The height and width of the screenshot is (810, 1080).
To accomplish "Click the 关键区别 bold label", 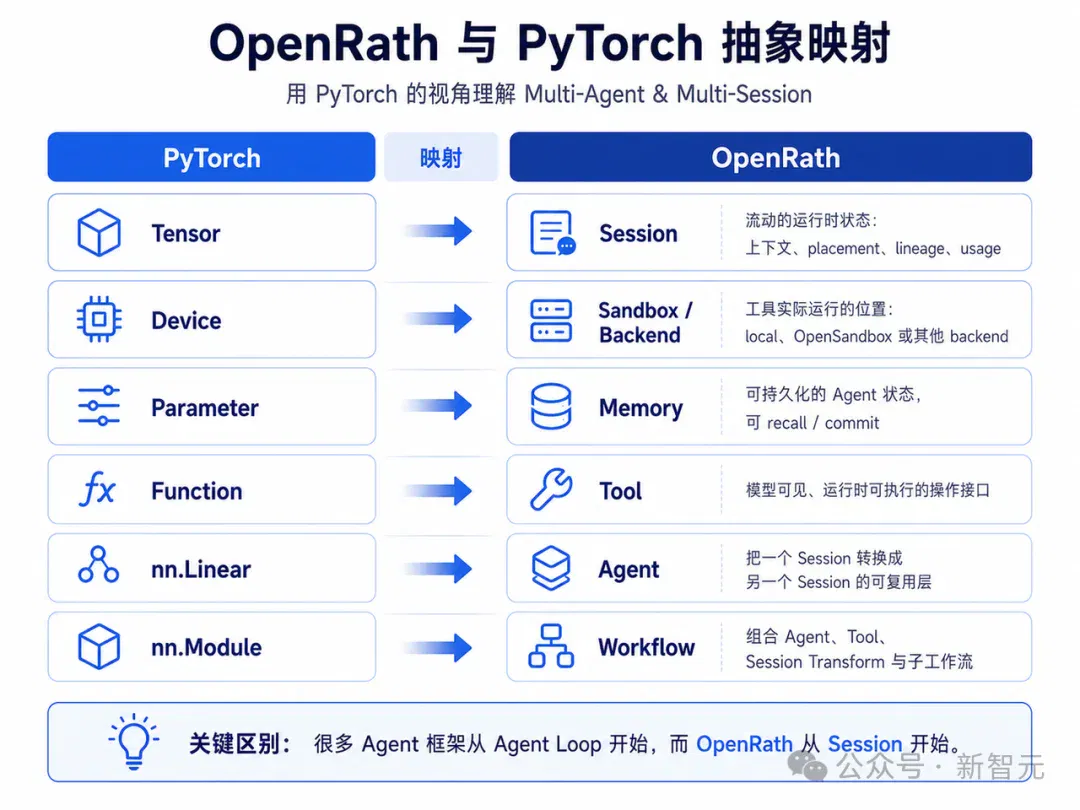I will tap(240, 744).
